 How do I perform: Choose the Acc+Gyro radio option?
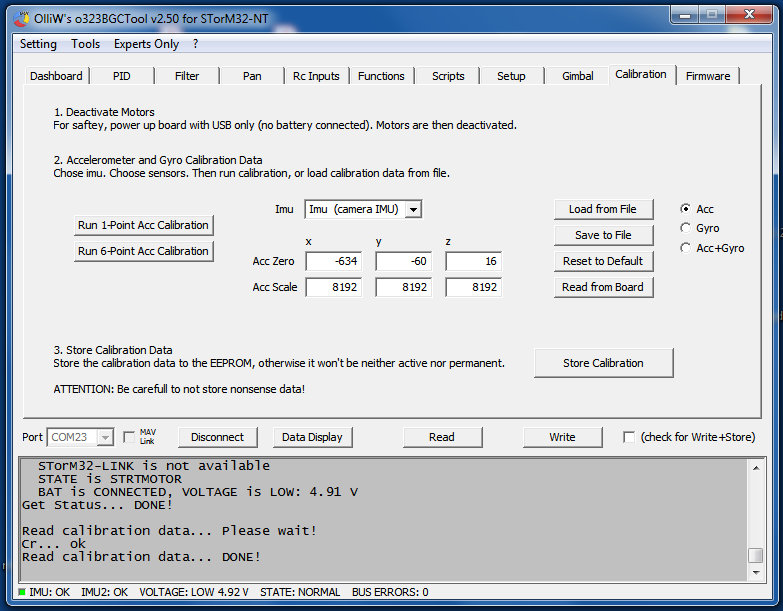[685, 248]
